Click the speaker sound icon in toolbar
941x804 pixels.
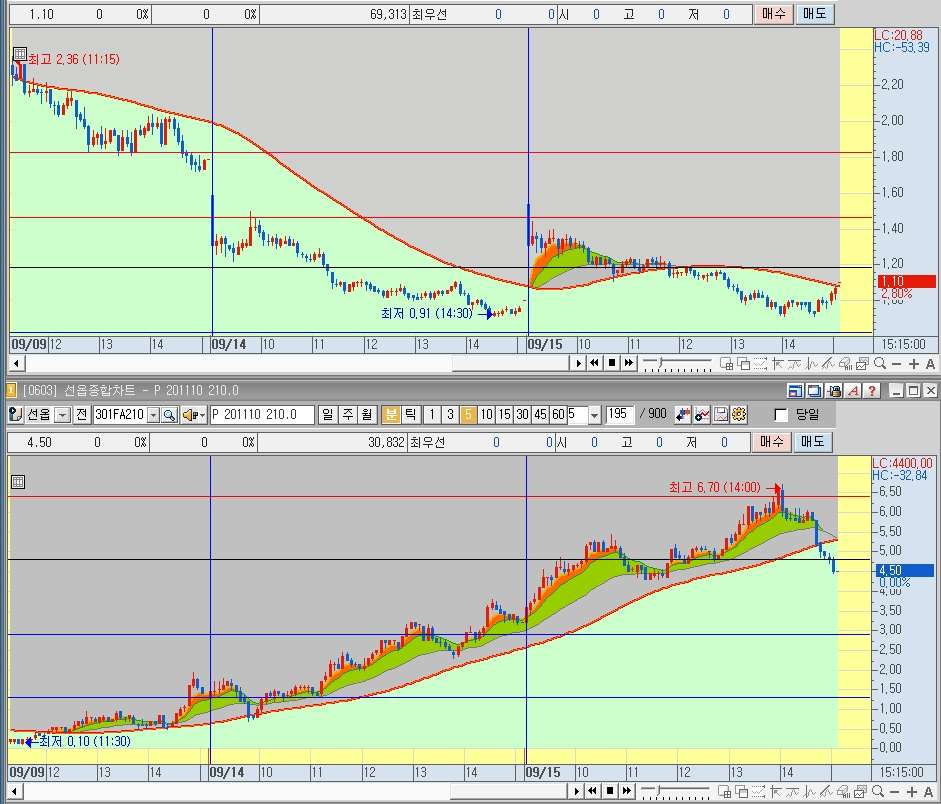(191, 415)
